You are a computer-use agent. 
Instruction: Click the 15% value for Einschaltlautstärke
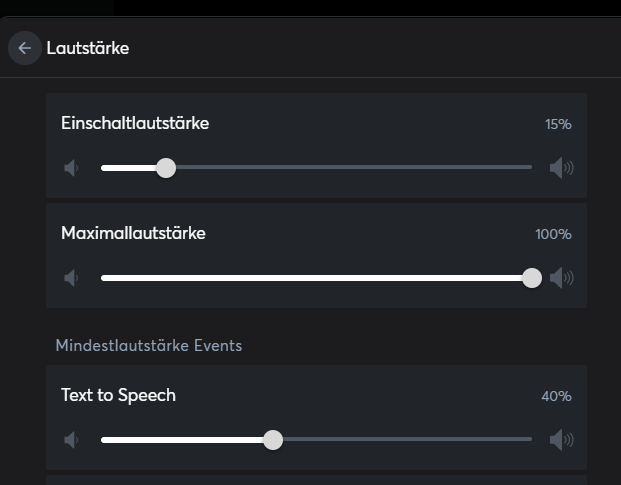tap(558, 125)
